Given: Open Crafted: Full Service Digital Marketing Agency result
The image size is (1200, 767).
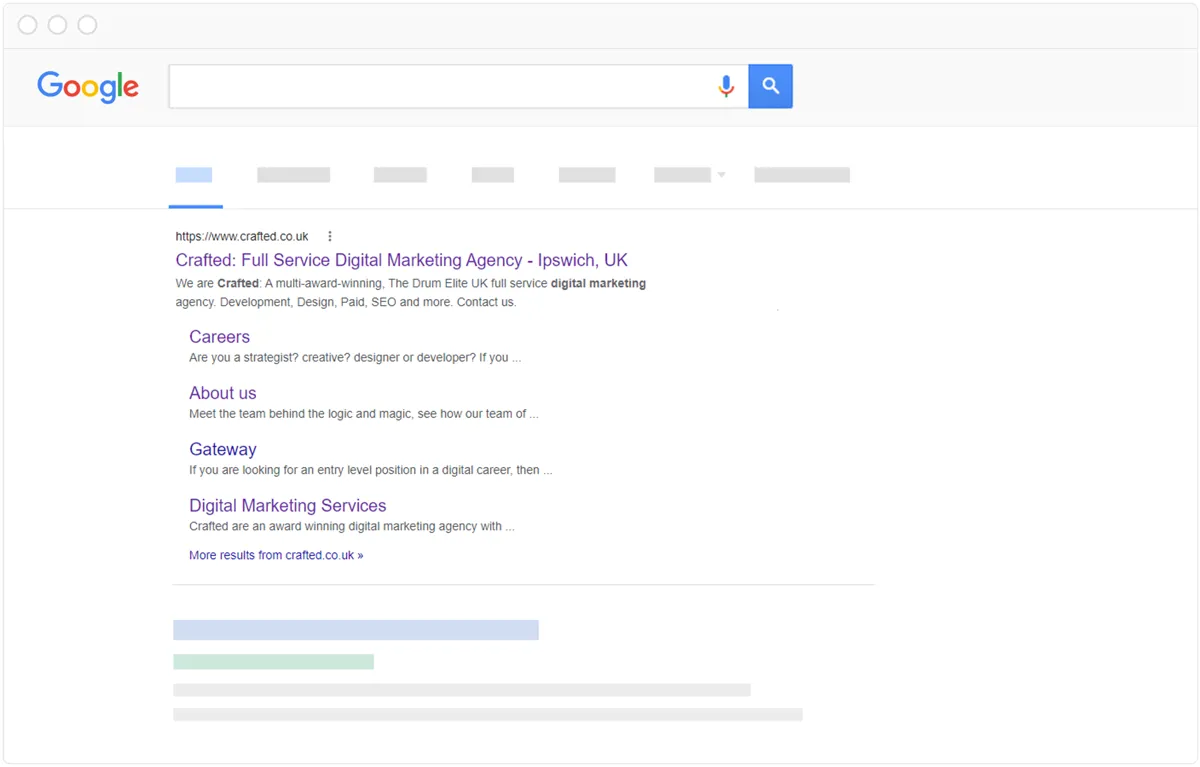Looking at the screenshot, I should [402, 260].
